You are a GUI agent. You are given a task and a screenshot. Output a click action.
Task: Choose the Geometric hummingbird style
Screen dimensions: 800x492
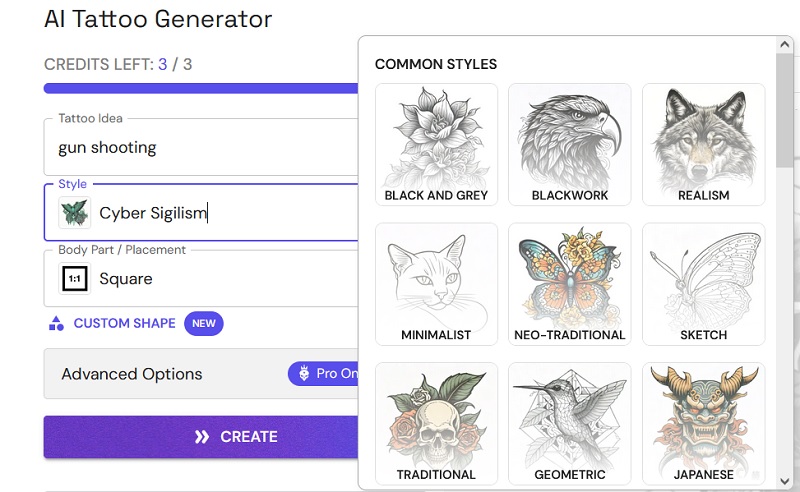569,423
